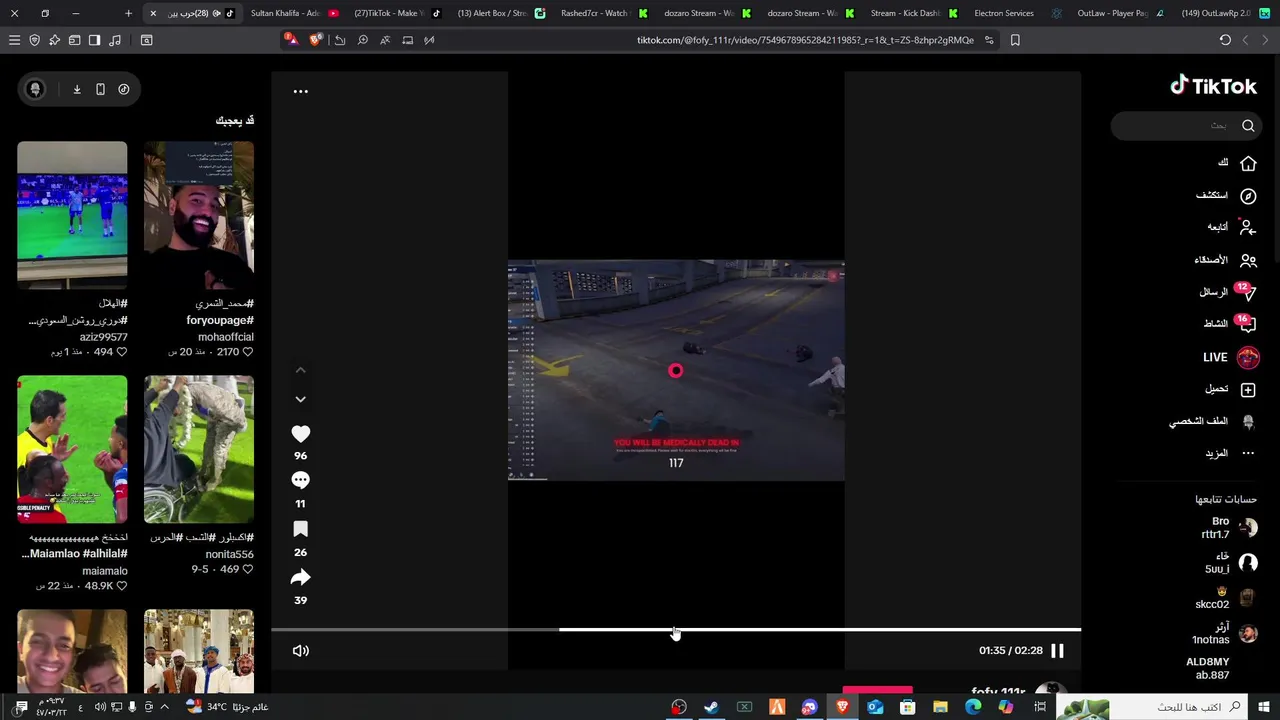Open the three-dots more options on the video
1280x720 pixels.
coord(300,91)
